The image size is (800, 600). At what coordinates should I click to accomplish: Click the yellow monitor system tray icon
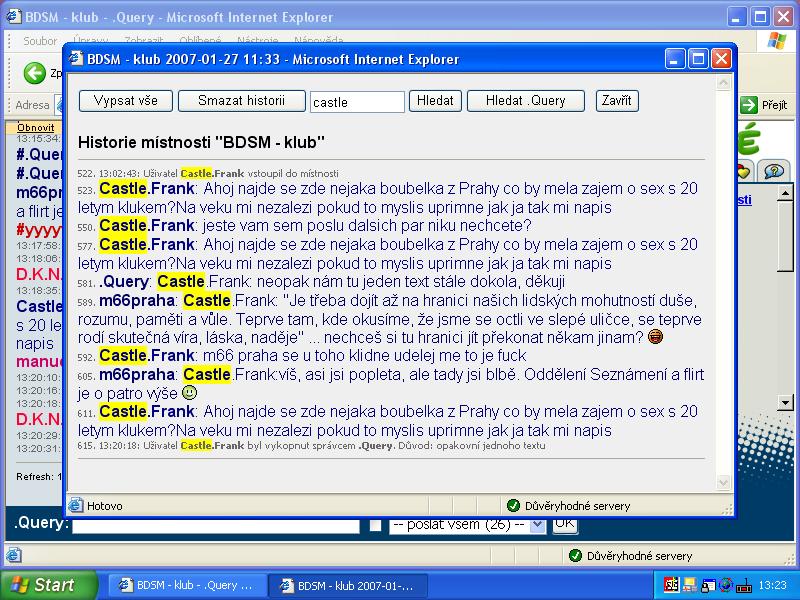(690, 585)
